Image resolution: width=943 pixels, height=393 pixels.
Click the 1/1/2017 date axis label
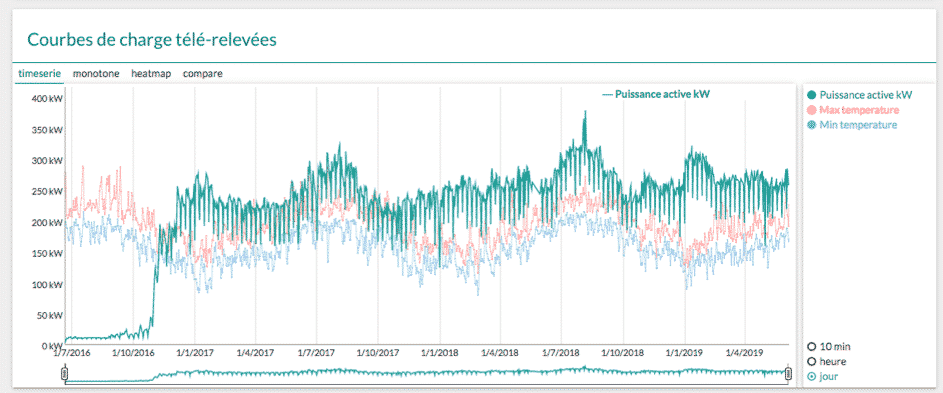click(x=194, y=352)
